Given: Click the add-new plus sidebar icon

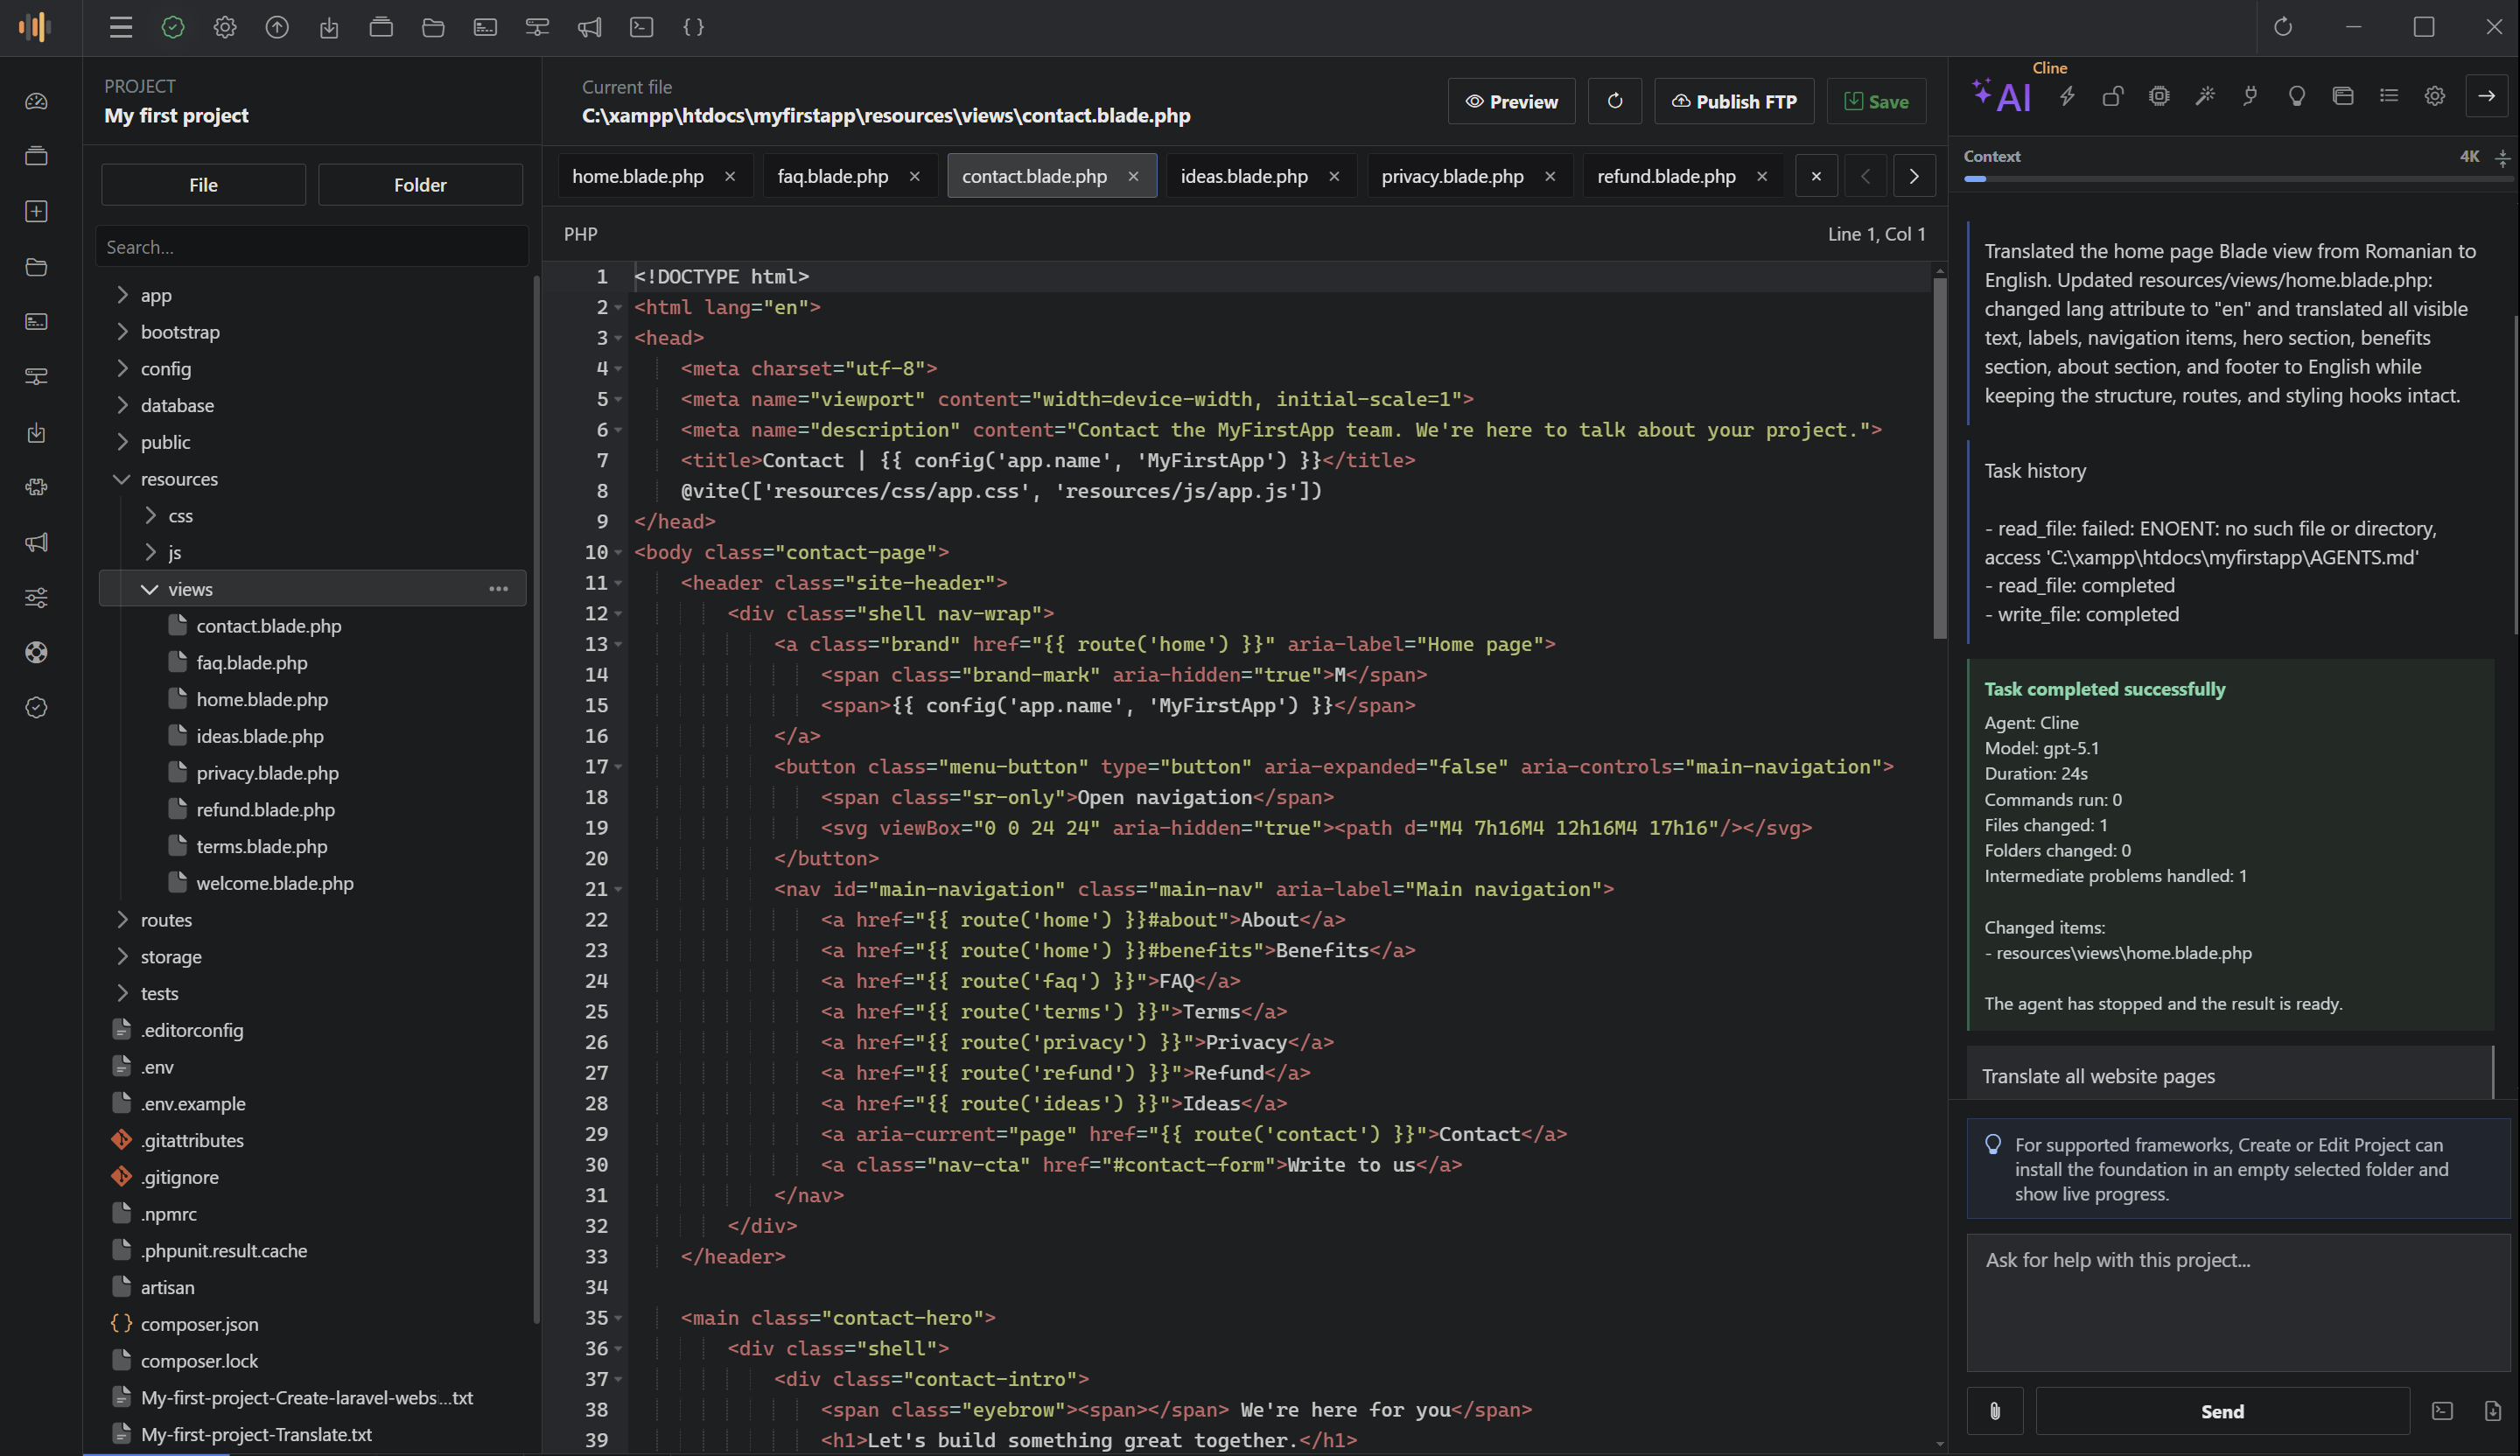Looking at the screenshot, I should pyautogui.click(x=36, y=211).
